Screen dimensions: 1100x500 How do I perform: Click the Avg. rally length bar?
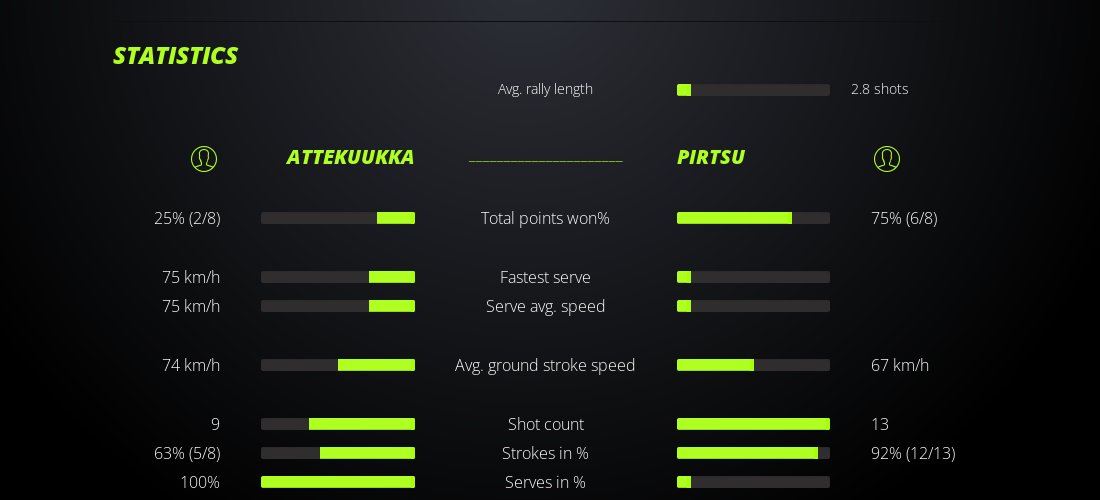[753, 90]
